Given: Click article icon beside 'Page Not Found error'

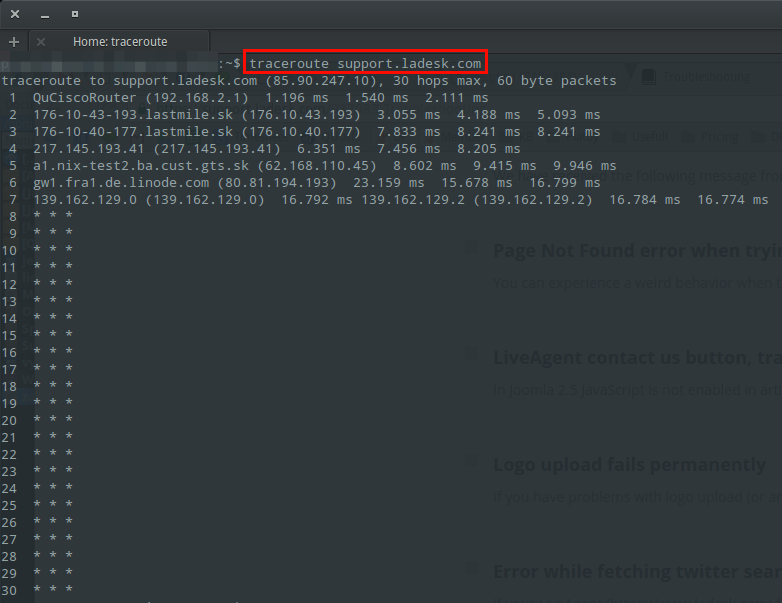Looking at the screenshot, I should [471, 249].
